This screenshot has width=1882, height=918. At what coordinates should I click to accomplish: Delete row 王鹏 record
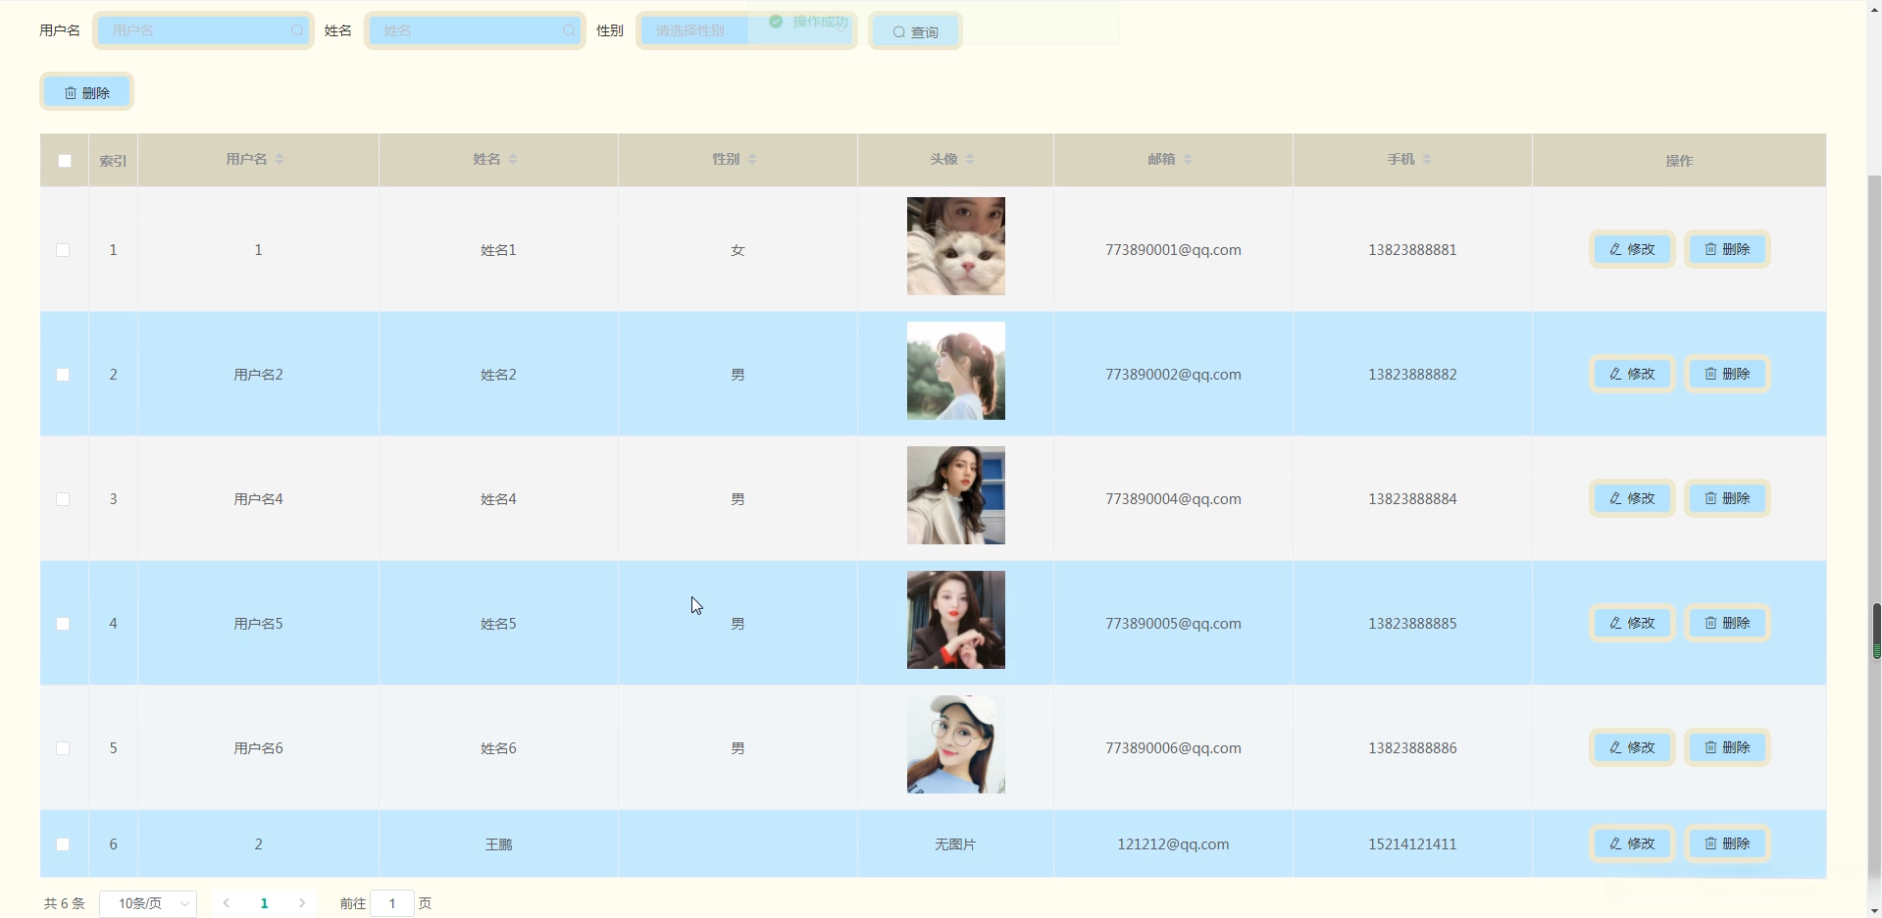1727,844
